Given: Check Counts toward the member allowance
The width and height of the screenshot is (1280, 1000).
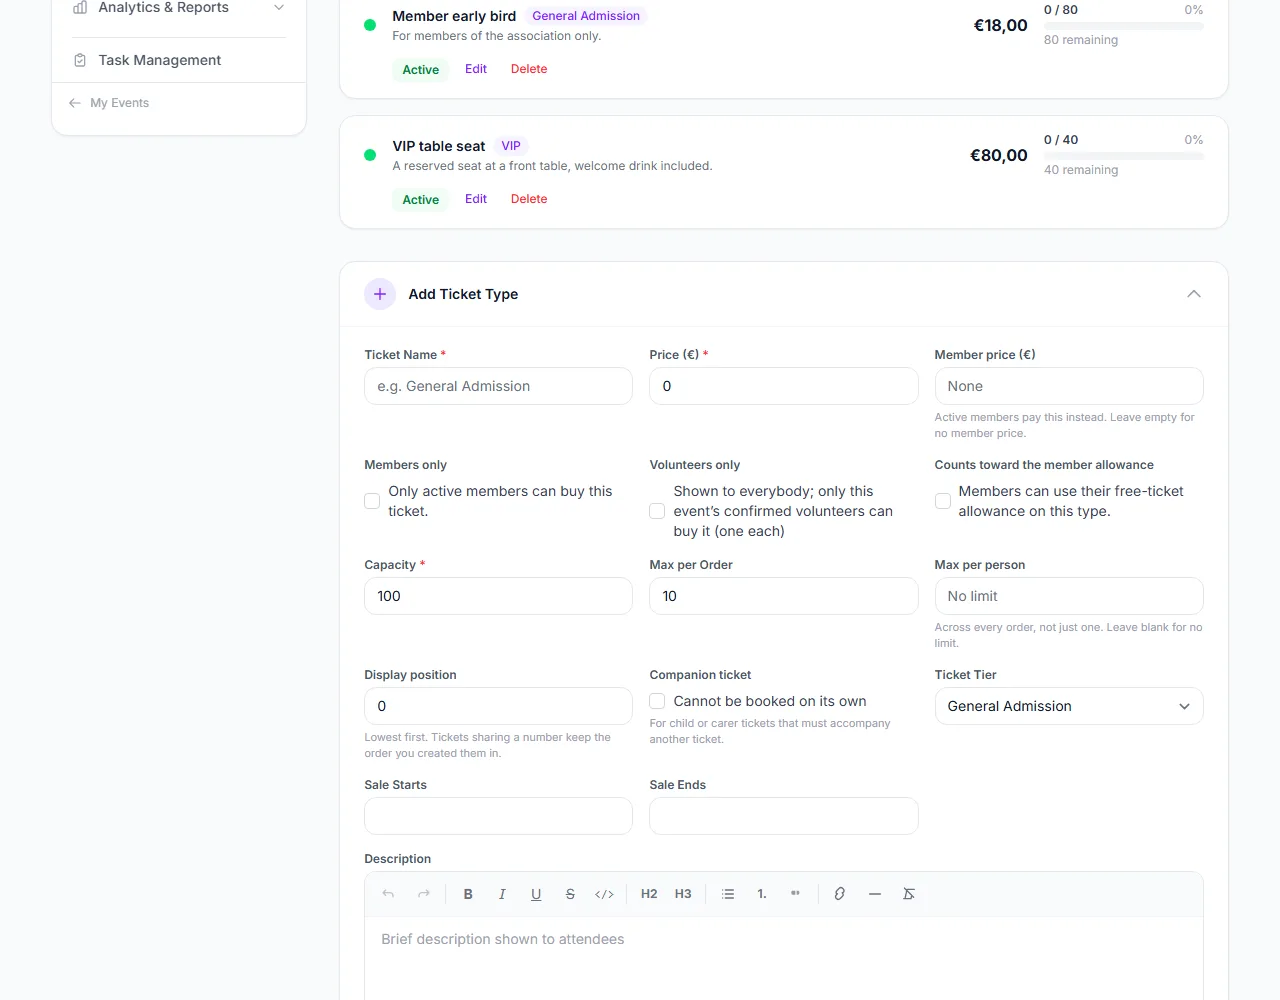Looking at the screenshot, I should (943, 501).
